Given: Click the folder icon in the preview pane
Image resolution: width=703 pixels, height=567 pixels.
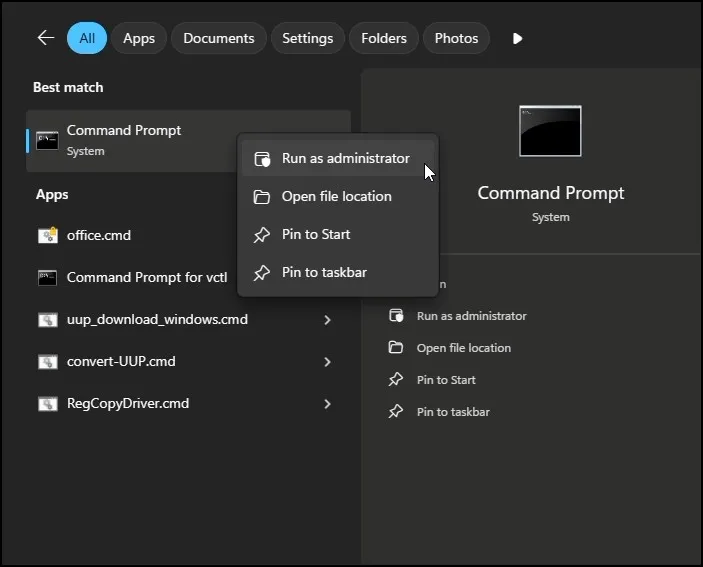Looking at the screenshot, I should tap(395, 347).
